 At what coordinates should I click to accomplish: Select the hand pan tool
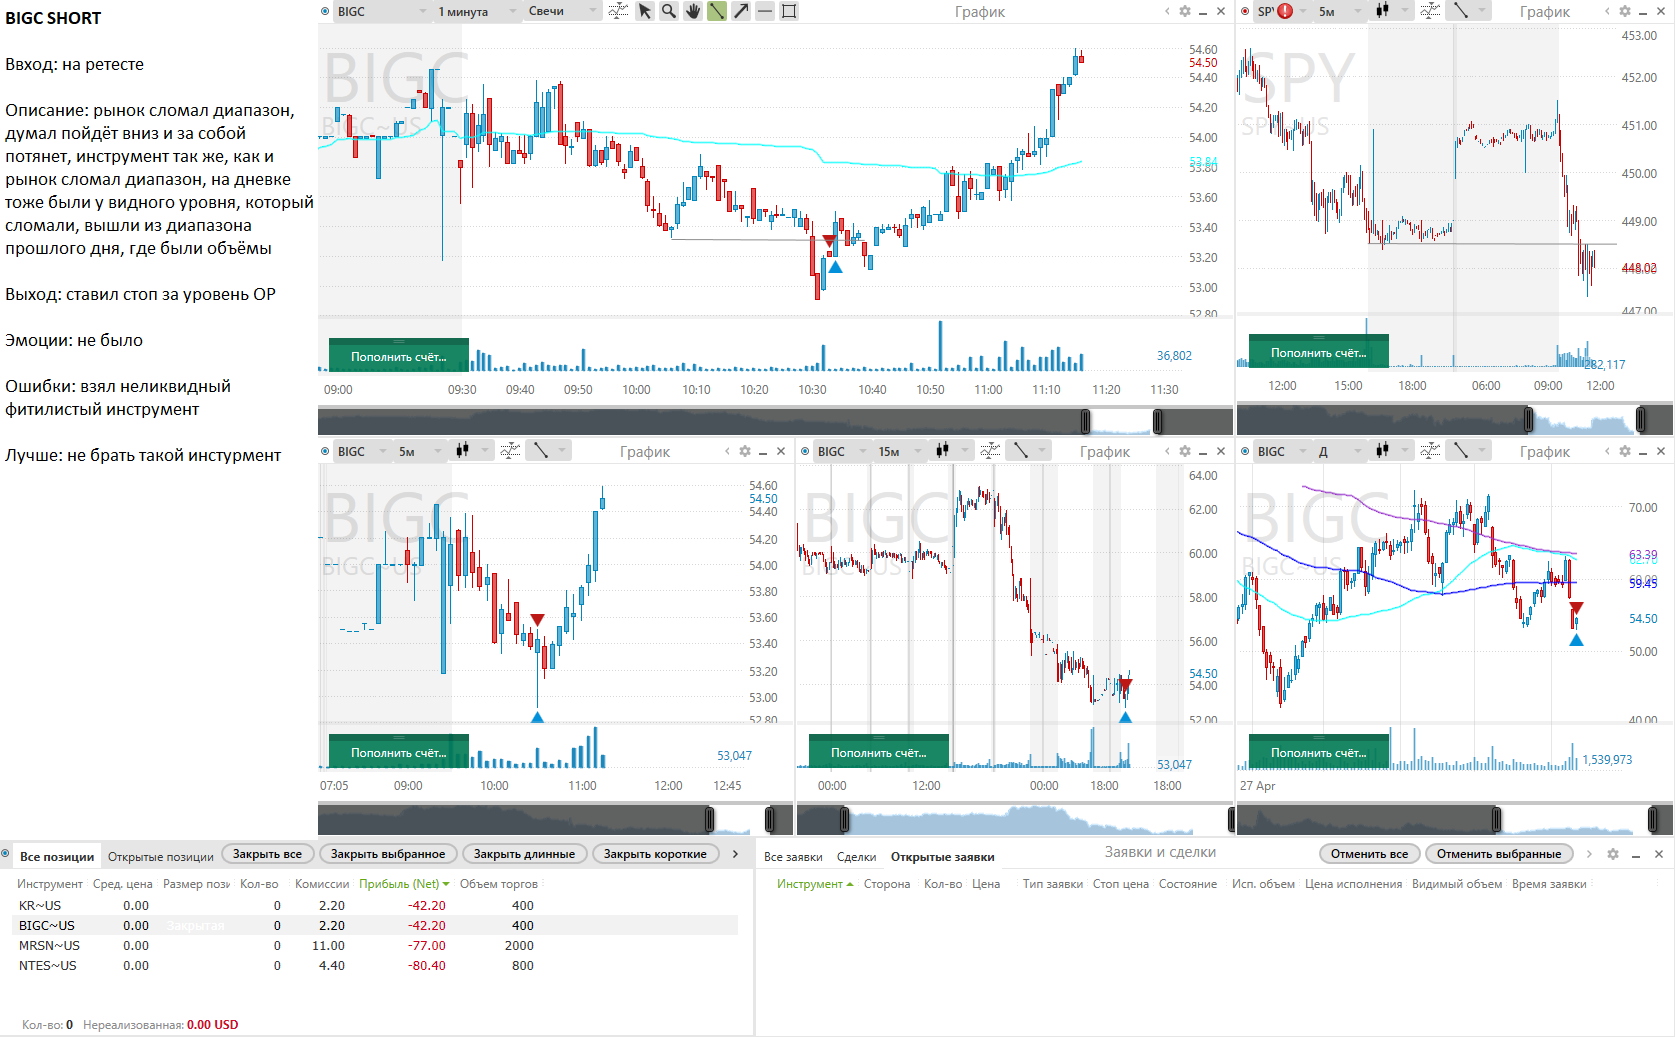(693, 11)
